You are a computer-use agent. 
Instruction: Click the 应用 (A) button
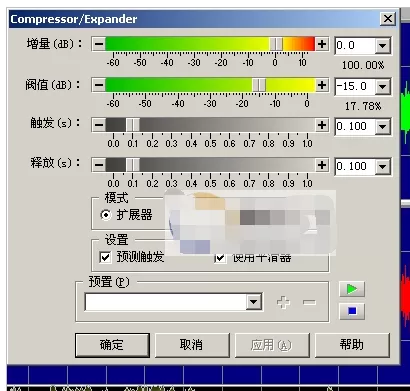[x=272, y=345]
